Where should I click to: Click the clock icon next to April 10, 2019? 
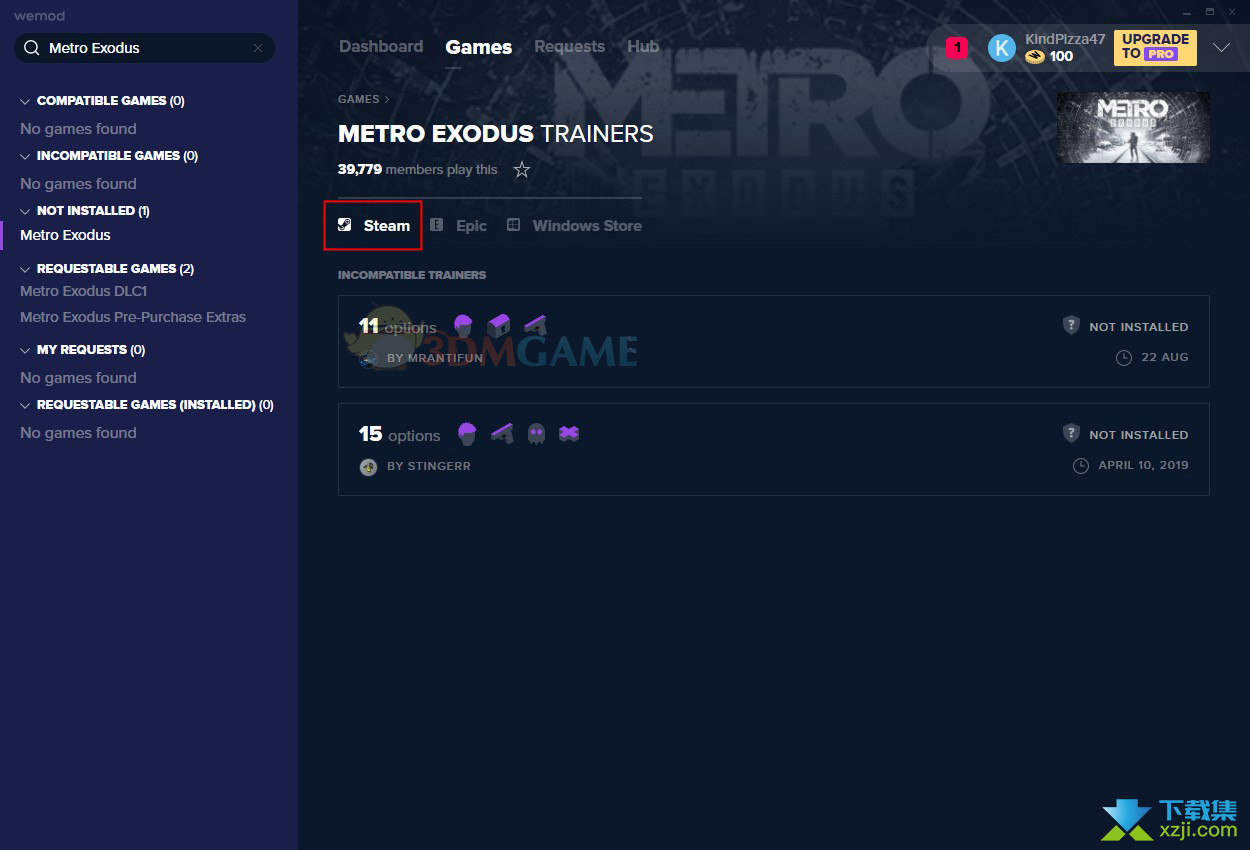(x=1080, y=465)
